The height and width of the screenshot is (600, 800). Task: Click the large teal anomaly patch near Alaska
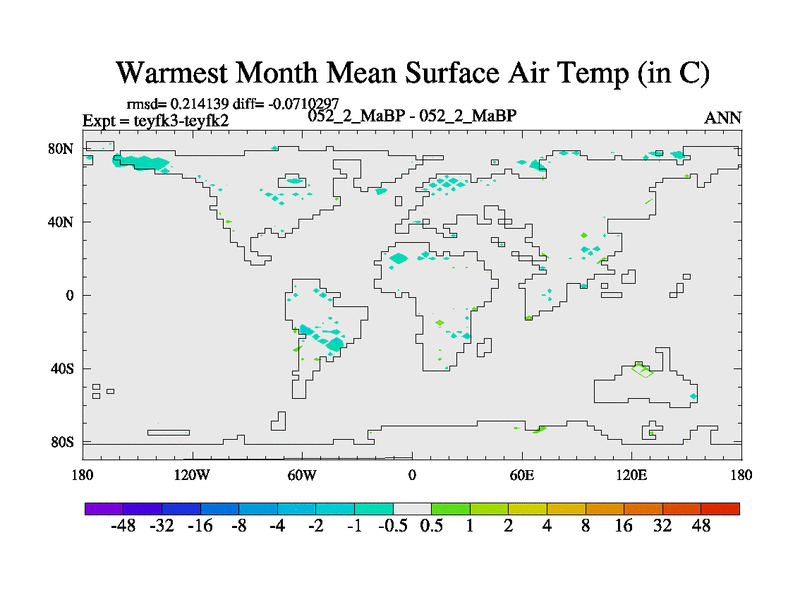143,162
